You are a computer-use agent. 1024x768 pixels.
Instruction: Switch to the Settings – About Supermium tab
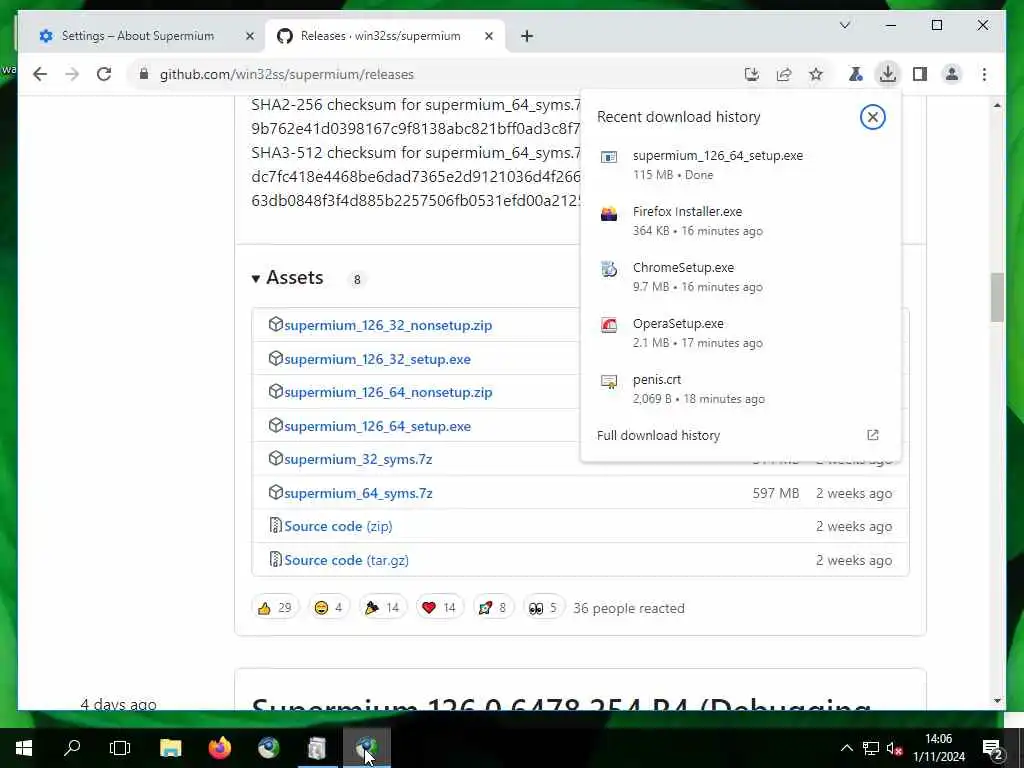138,36
